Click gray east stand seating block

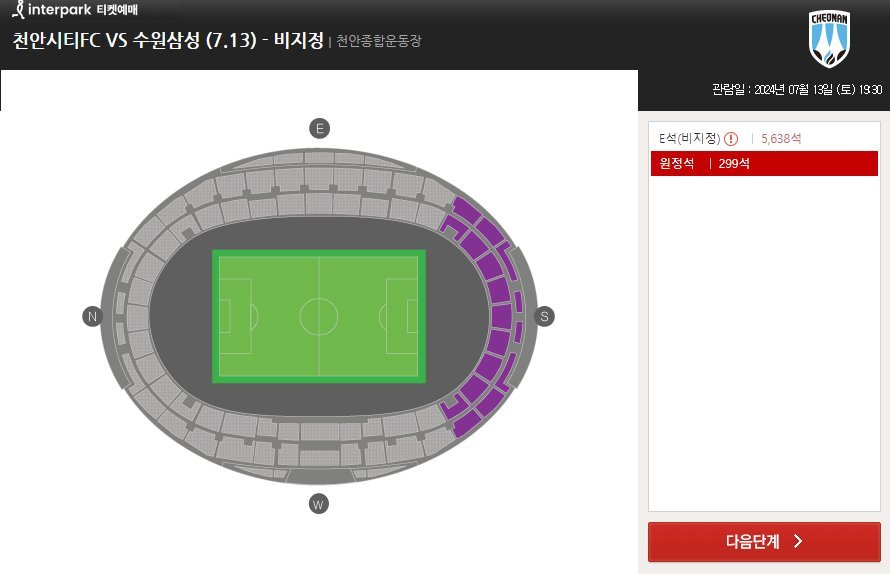(x=320, y=181)
